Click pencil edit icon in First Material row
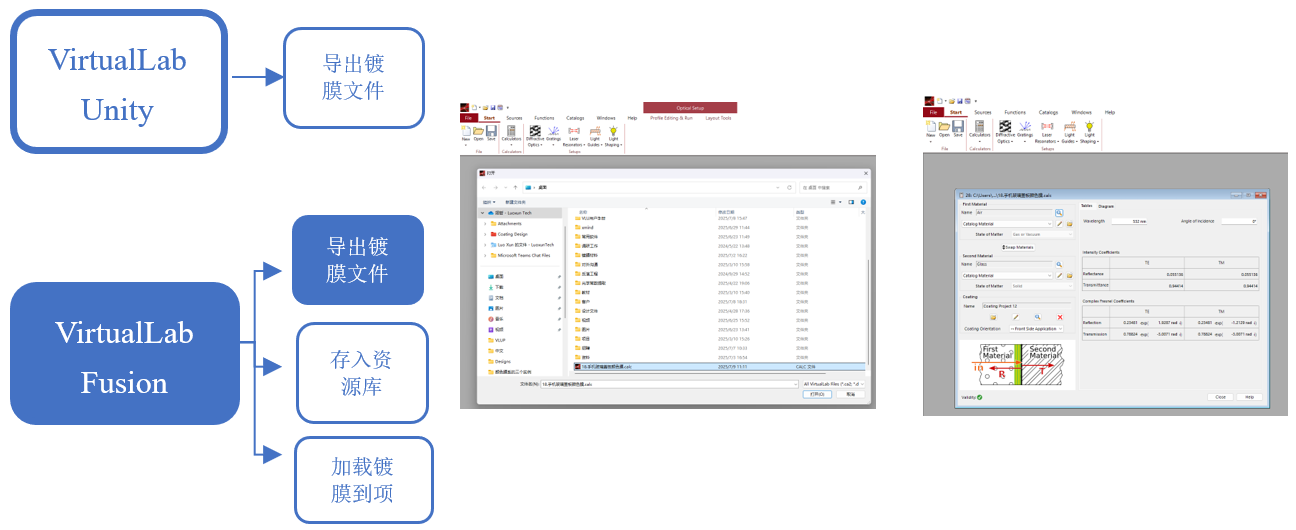 coord(1059,224)
